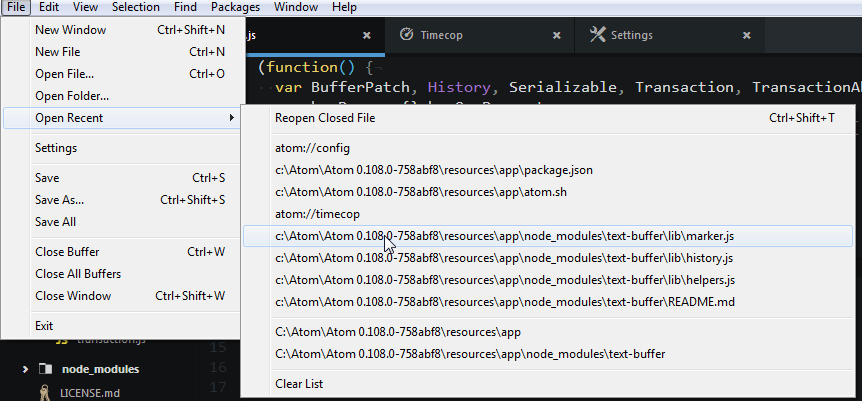The height and width of the screenshot is (401, 862).
Task: Open the File menu
Action: click(15, 7)
